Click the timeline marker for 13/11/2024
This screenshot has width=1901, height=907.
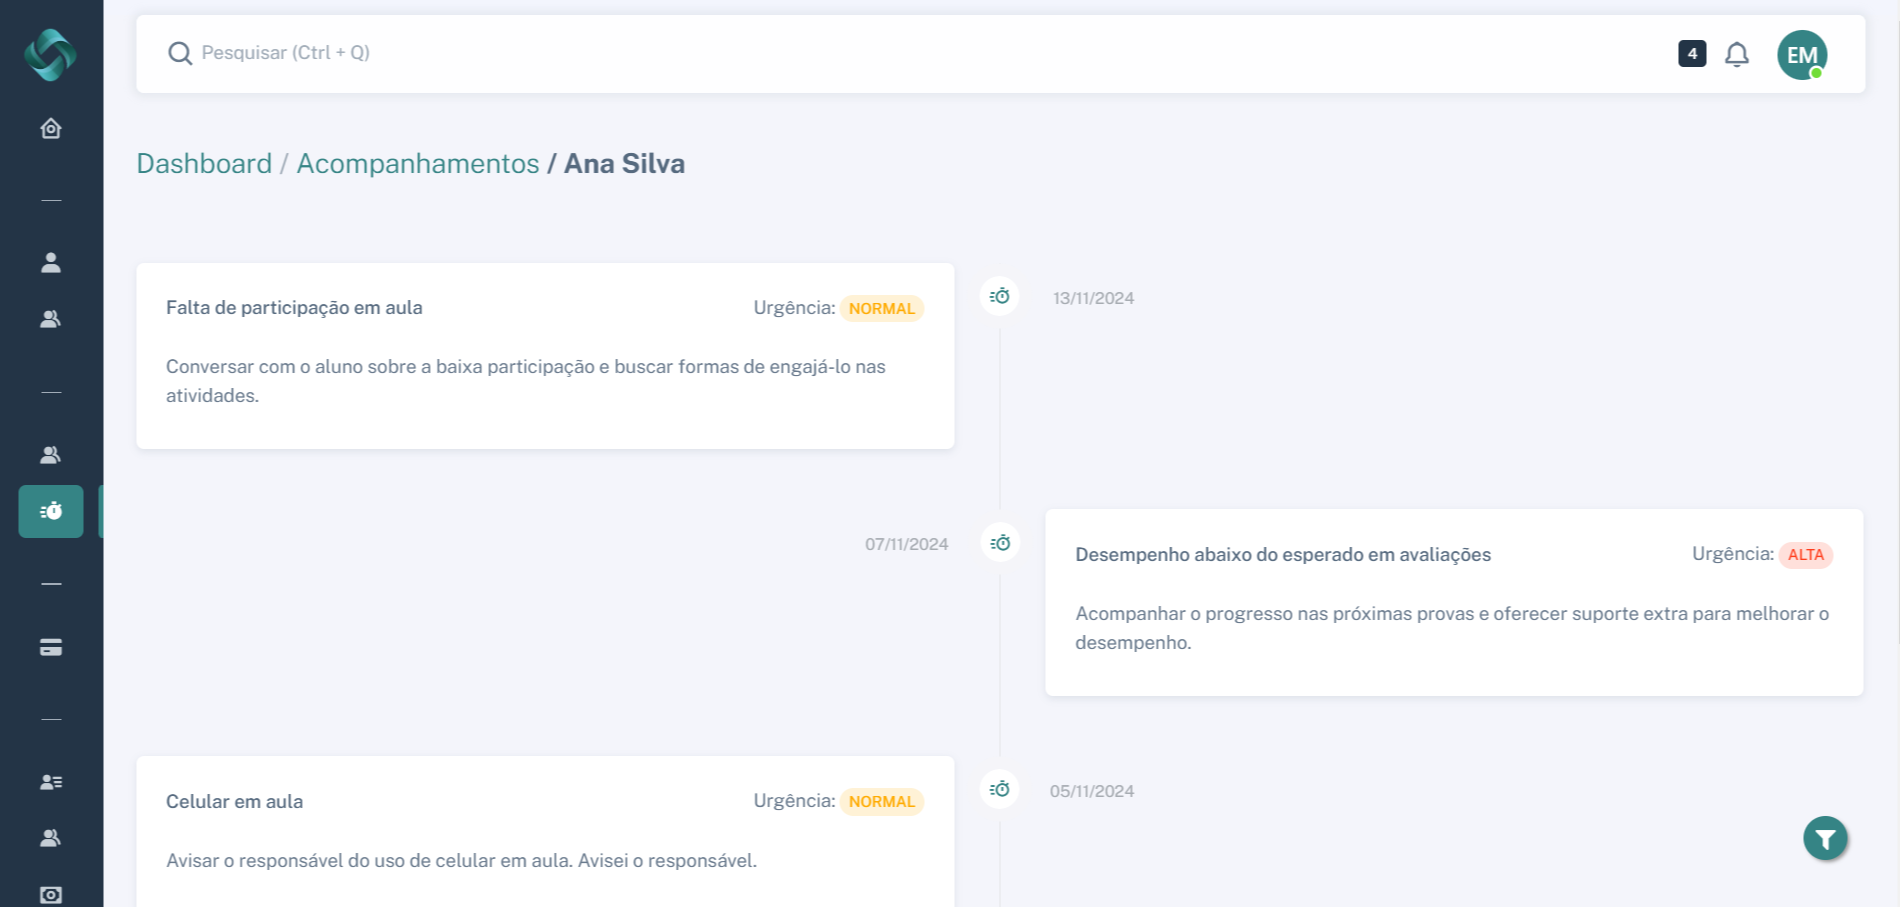tap(1000, 297)
